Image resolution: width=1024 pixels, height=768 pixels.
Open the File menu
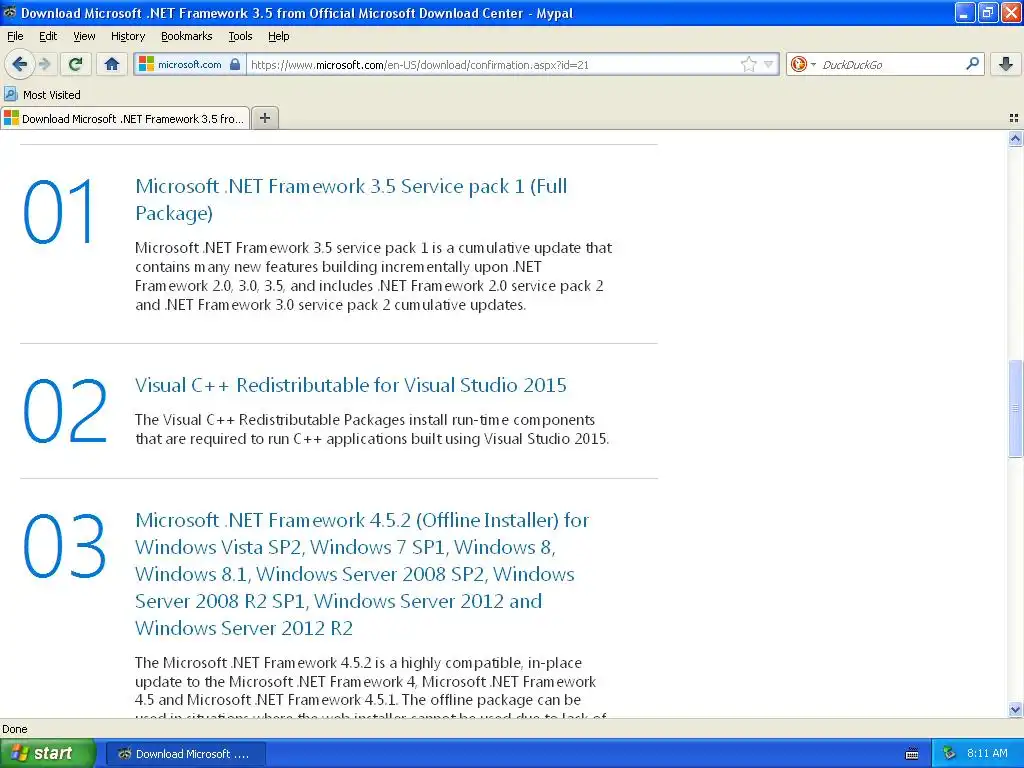click(15, 36)
